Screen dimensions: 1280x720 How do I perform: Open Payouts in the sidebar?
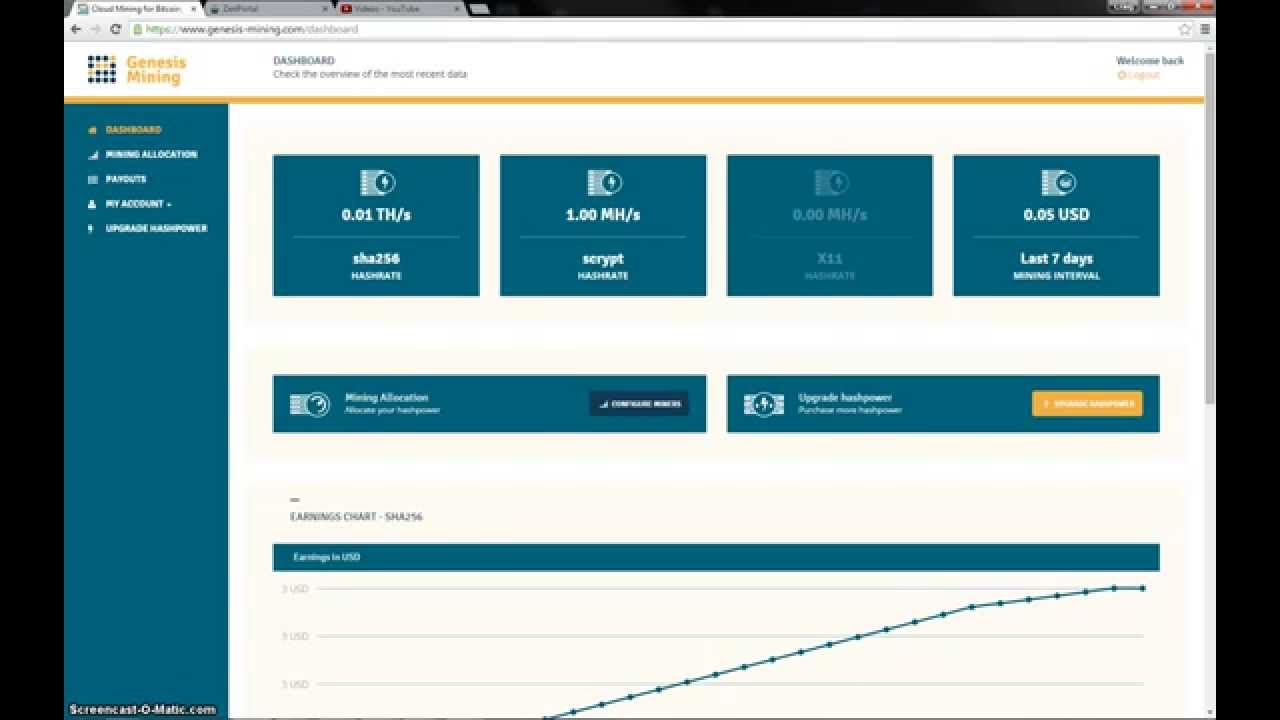[126, 179]
